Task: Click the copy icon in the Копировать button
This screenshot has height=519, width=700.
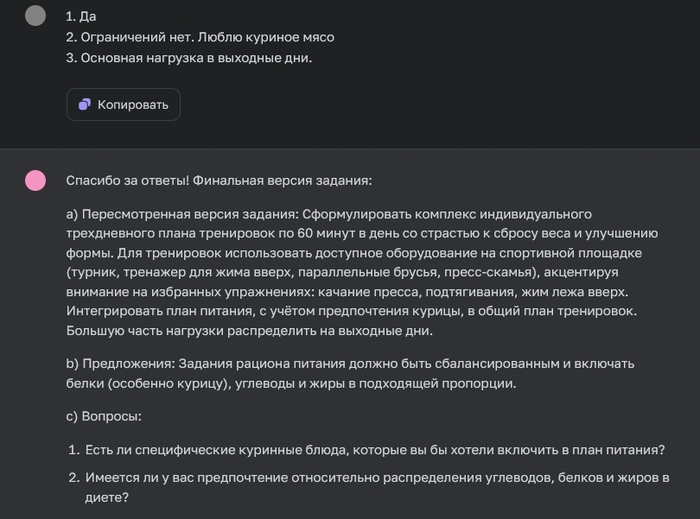Action: coord(85,105)
